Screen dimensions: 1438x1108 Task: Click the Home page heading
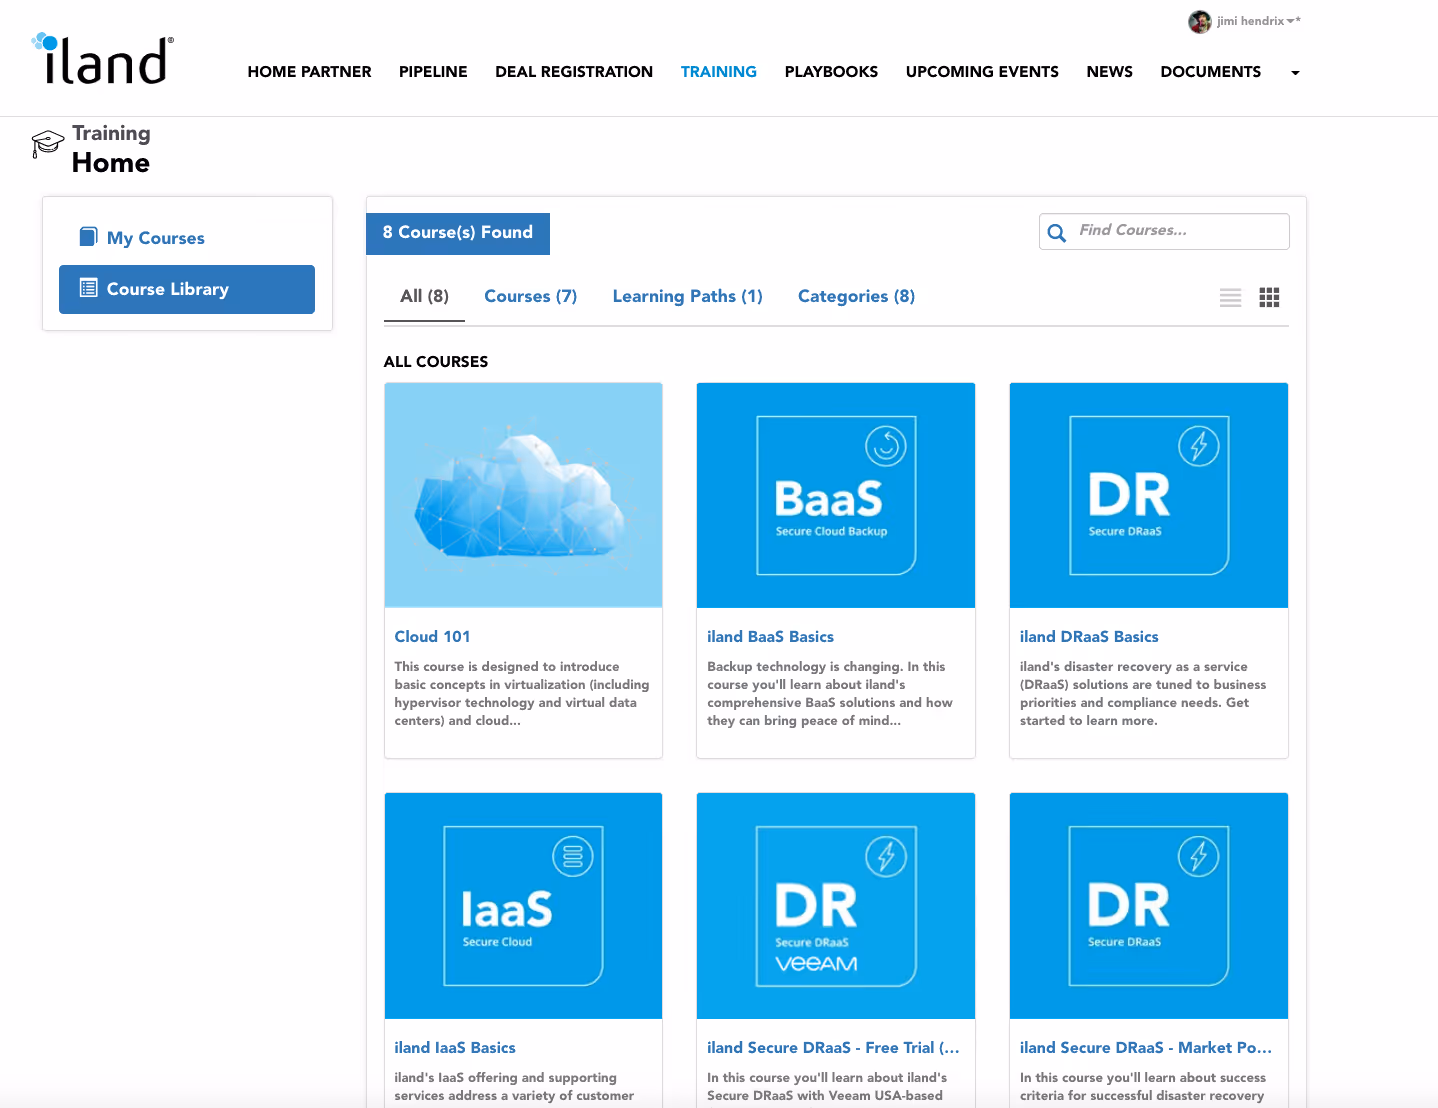(x=111, y=163)
